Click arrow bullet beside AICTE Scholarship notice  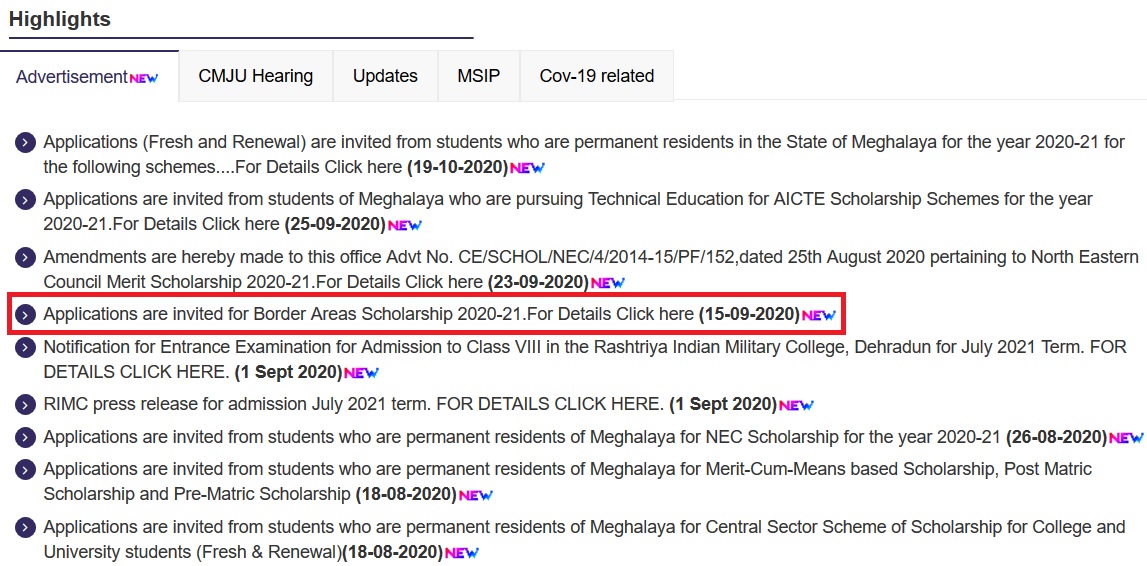pos(26,200)
